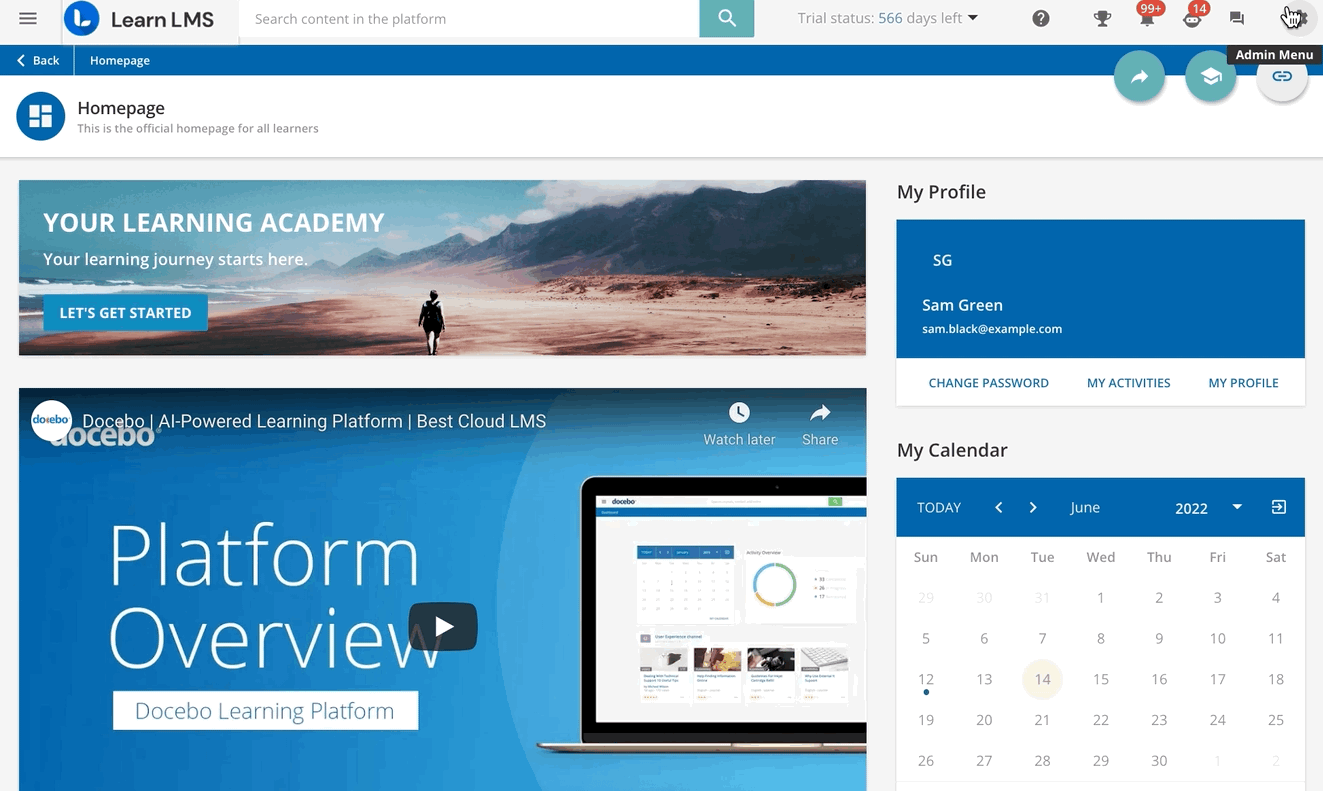Click LET'S GET STARTED button
1323x791 pixels.
click(125, 313)
